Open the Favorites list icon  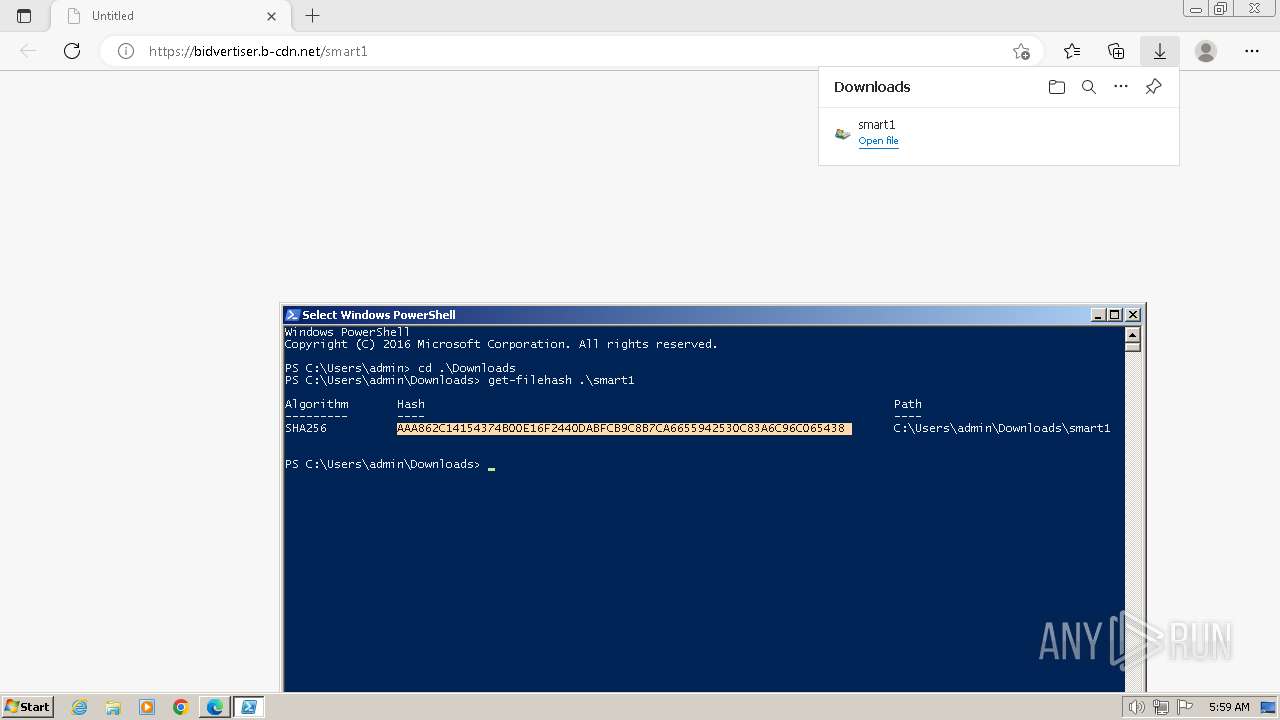coord(1072,51)
